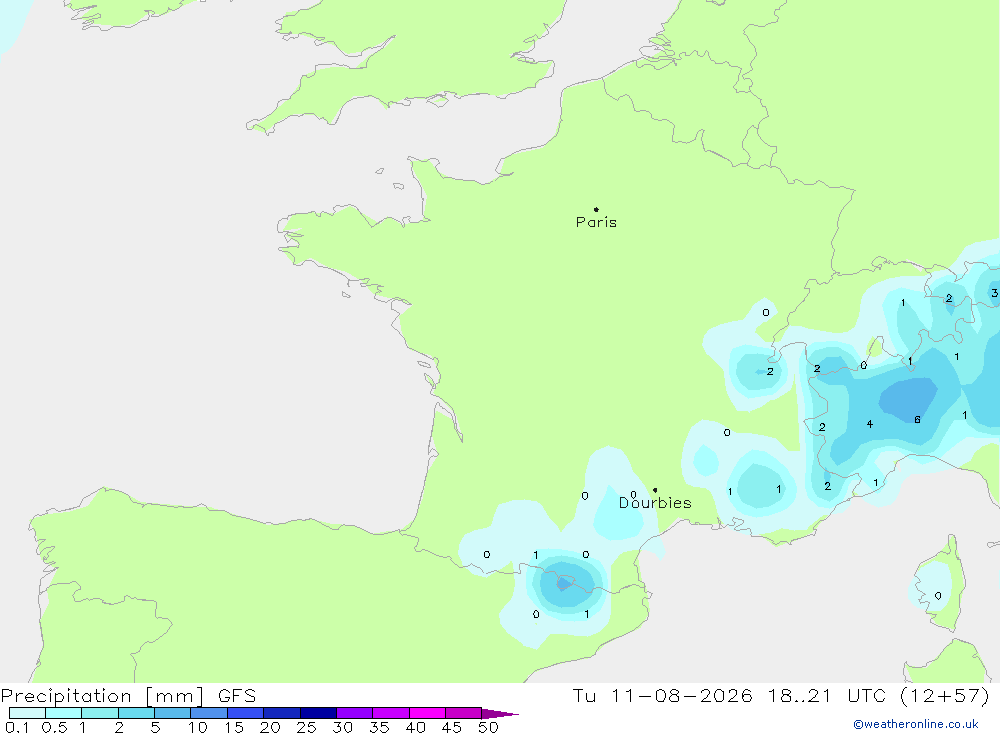Pick the 15–20 mm legend swatch
Viewport: 1000px width, 733px height.
[x=245, y=713]
